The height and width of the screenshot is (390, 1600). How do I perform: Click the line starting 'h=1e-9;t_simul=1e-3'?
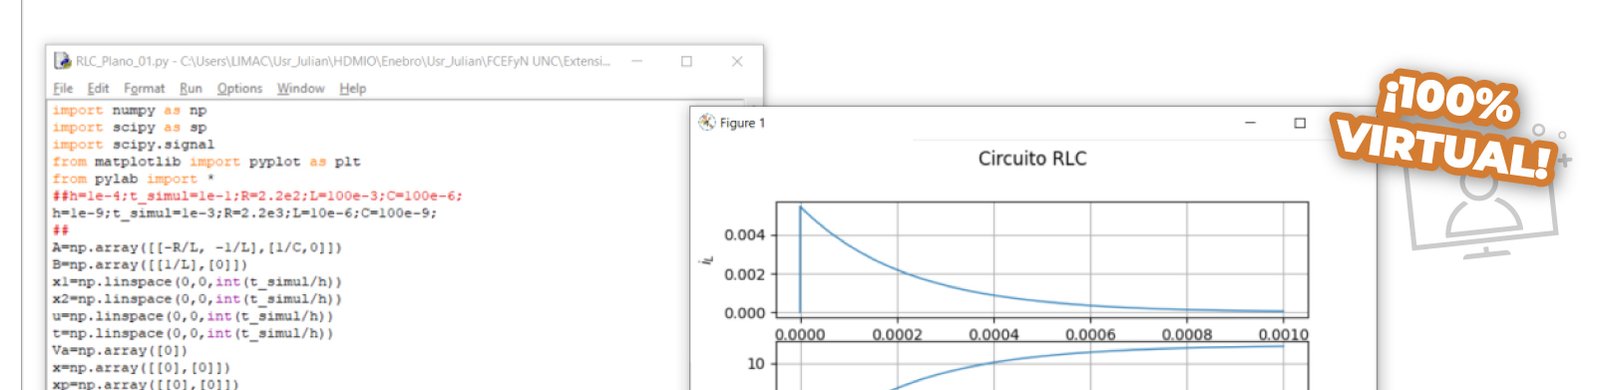tap(244, 212)
